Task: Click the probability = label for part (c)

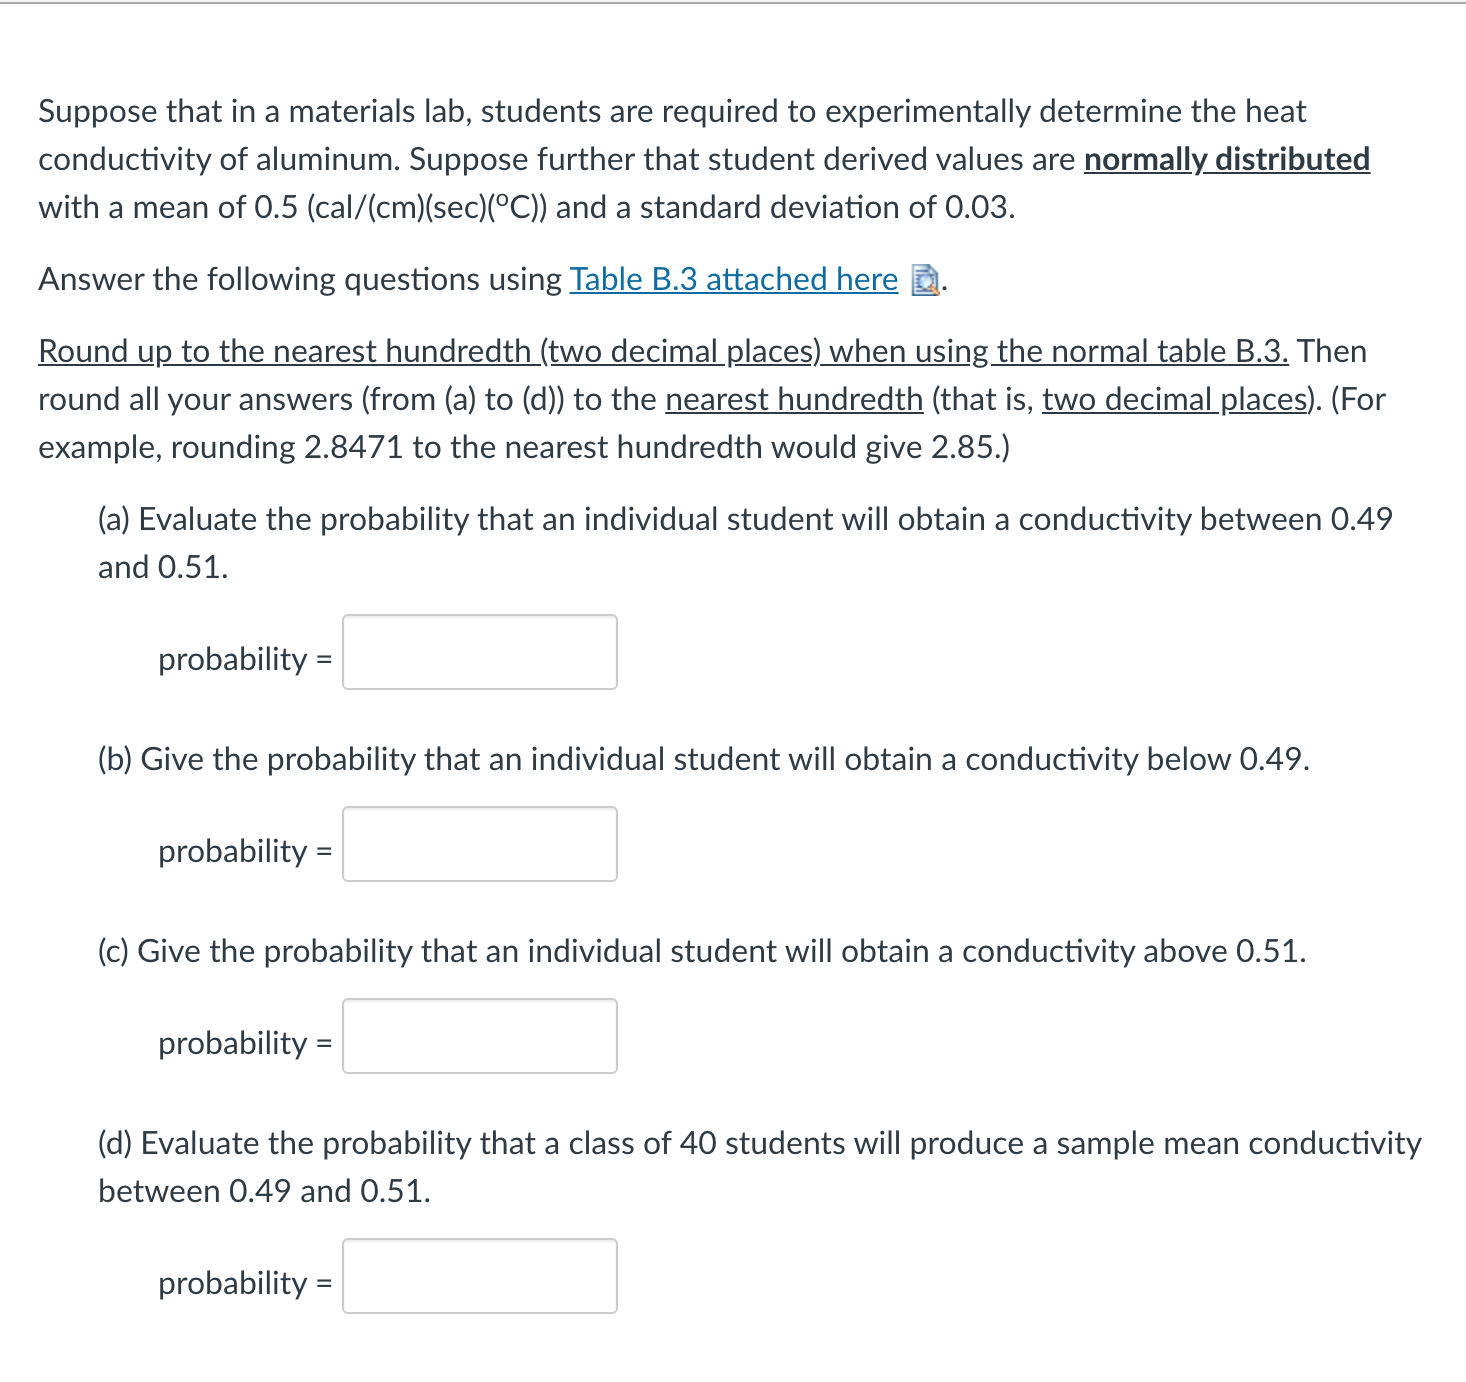Action: pyautogui.click(x=243, y=1043)
